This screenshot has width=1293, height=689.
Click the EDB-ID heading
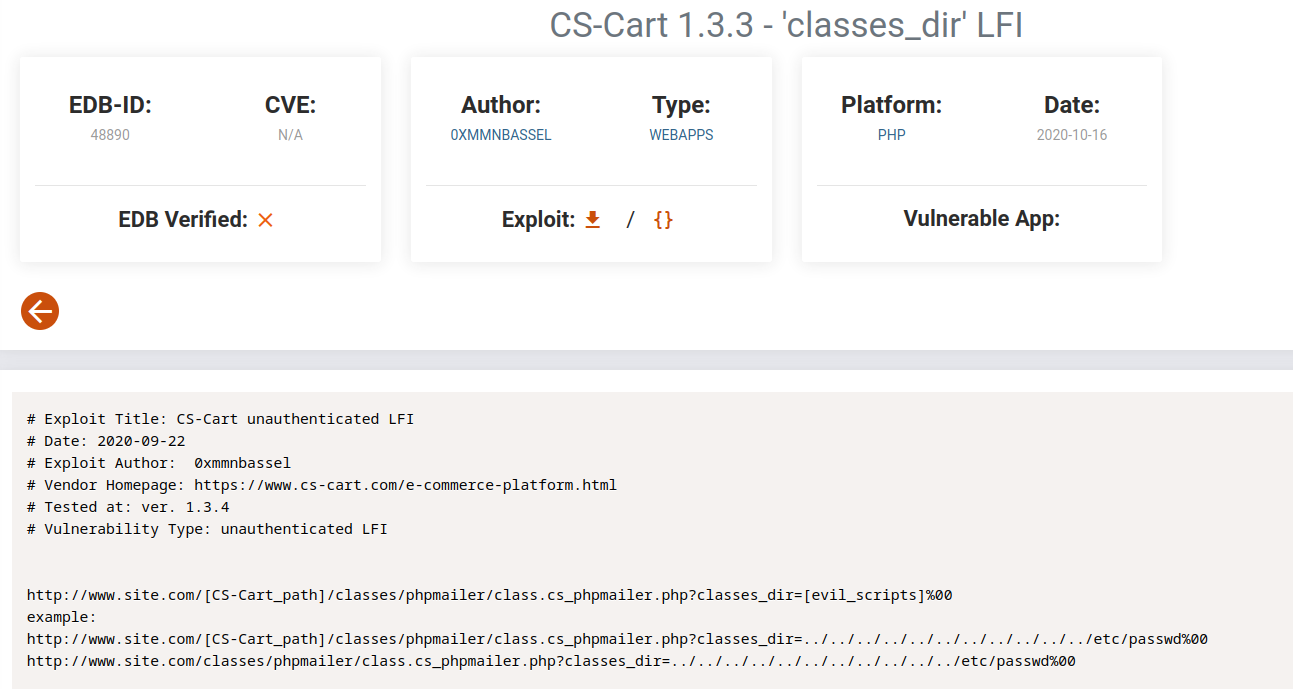110,105
